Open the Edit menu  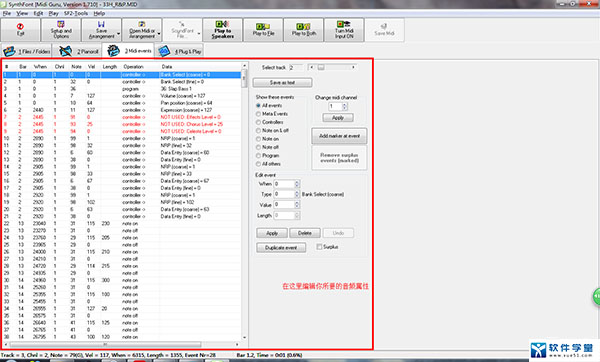[x=38, y=13]
